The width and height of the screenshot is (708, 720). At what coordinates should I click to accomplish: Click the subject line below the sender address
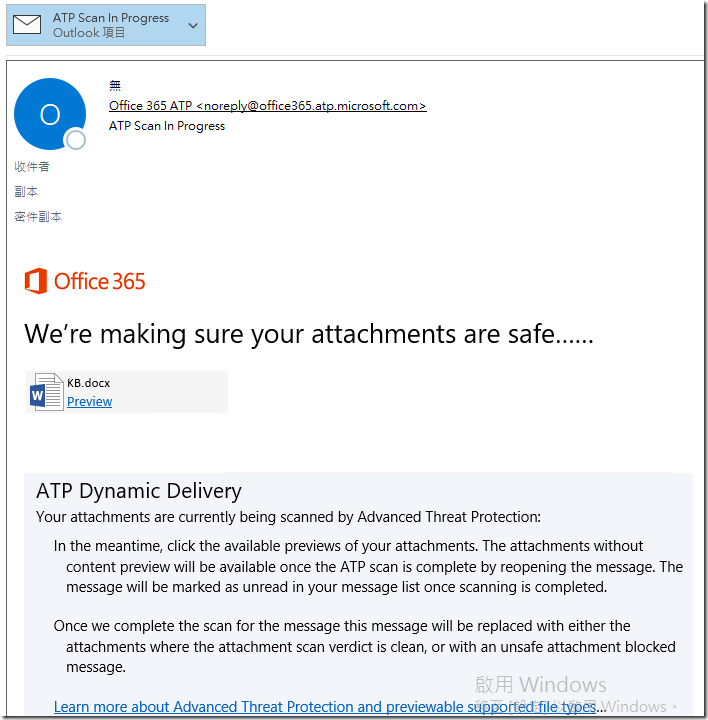tap(166, 126)
